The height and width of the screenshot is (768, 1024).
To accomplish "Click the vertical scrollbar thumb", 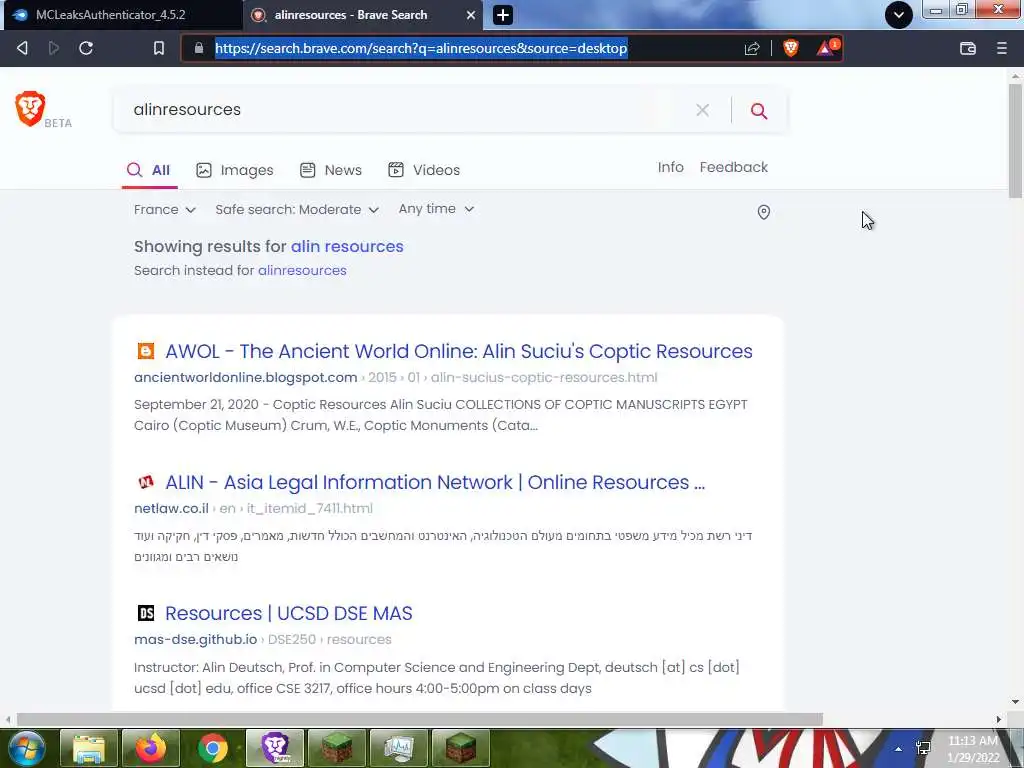I will [1014, 140].
